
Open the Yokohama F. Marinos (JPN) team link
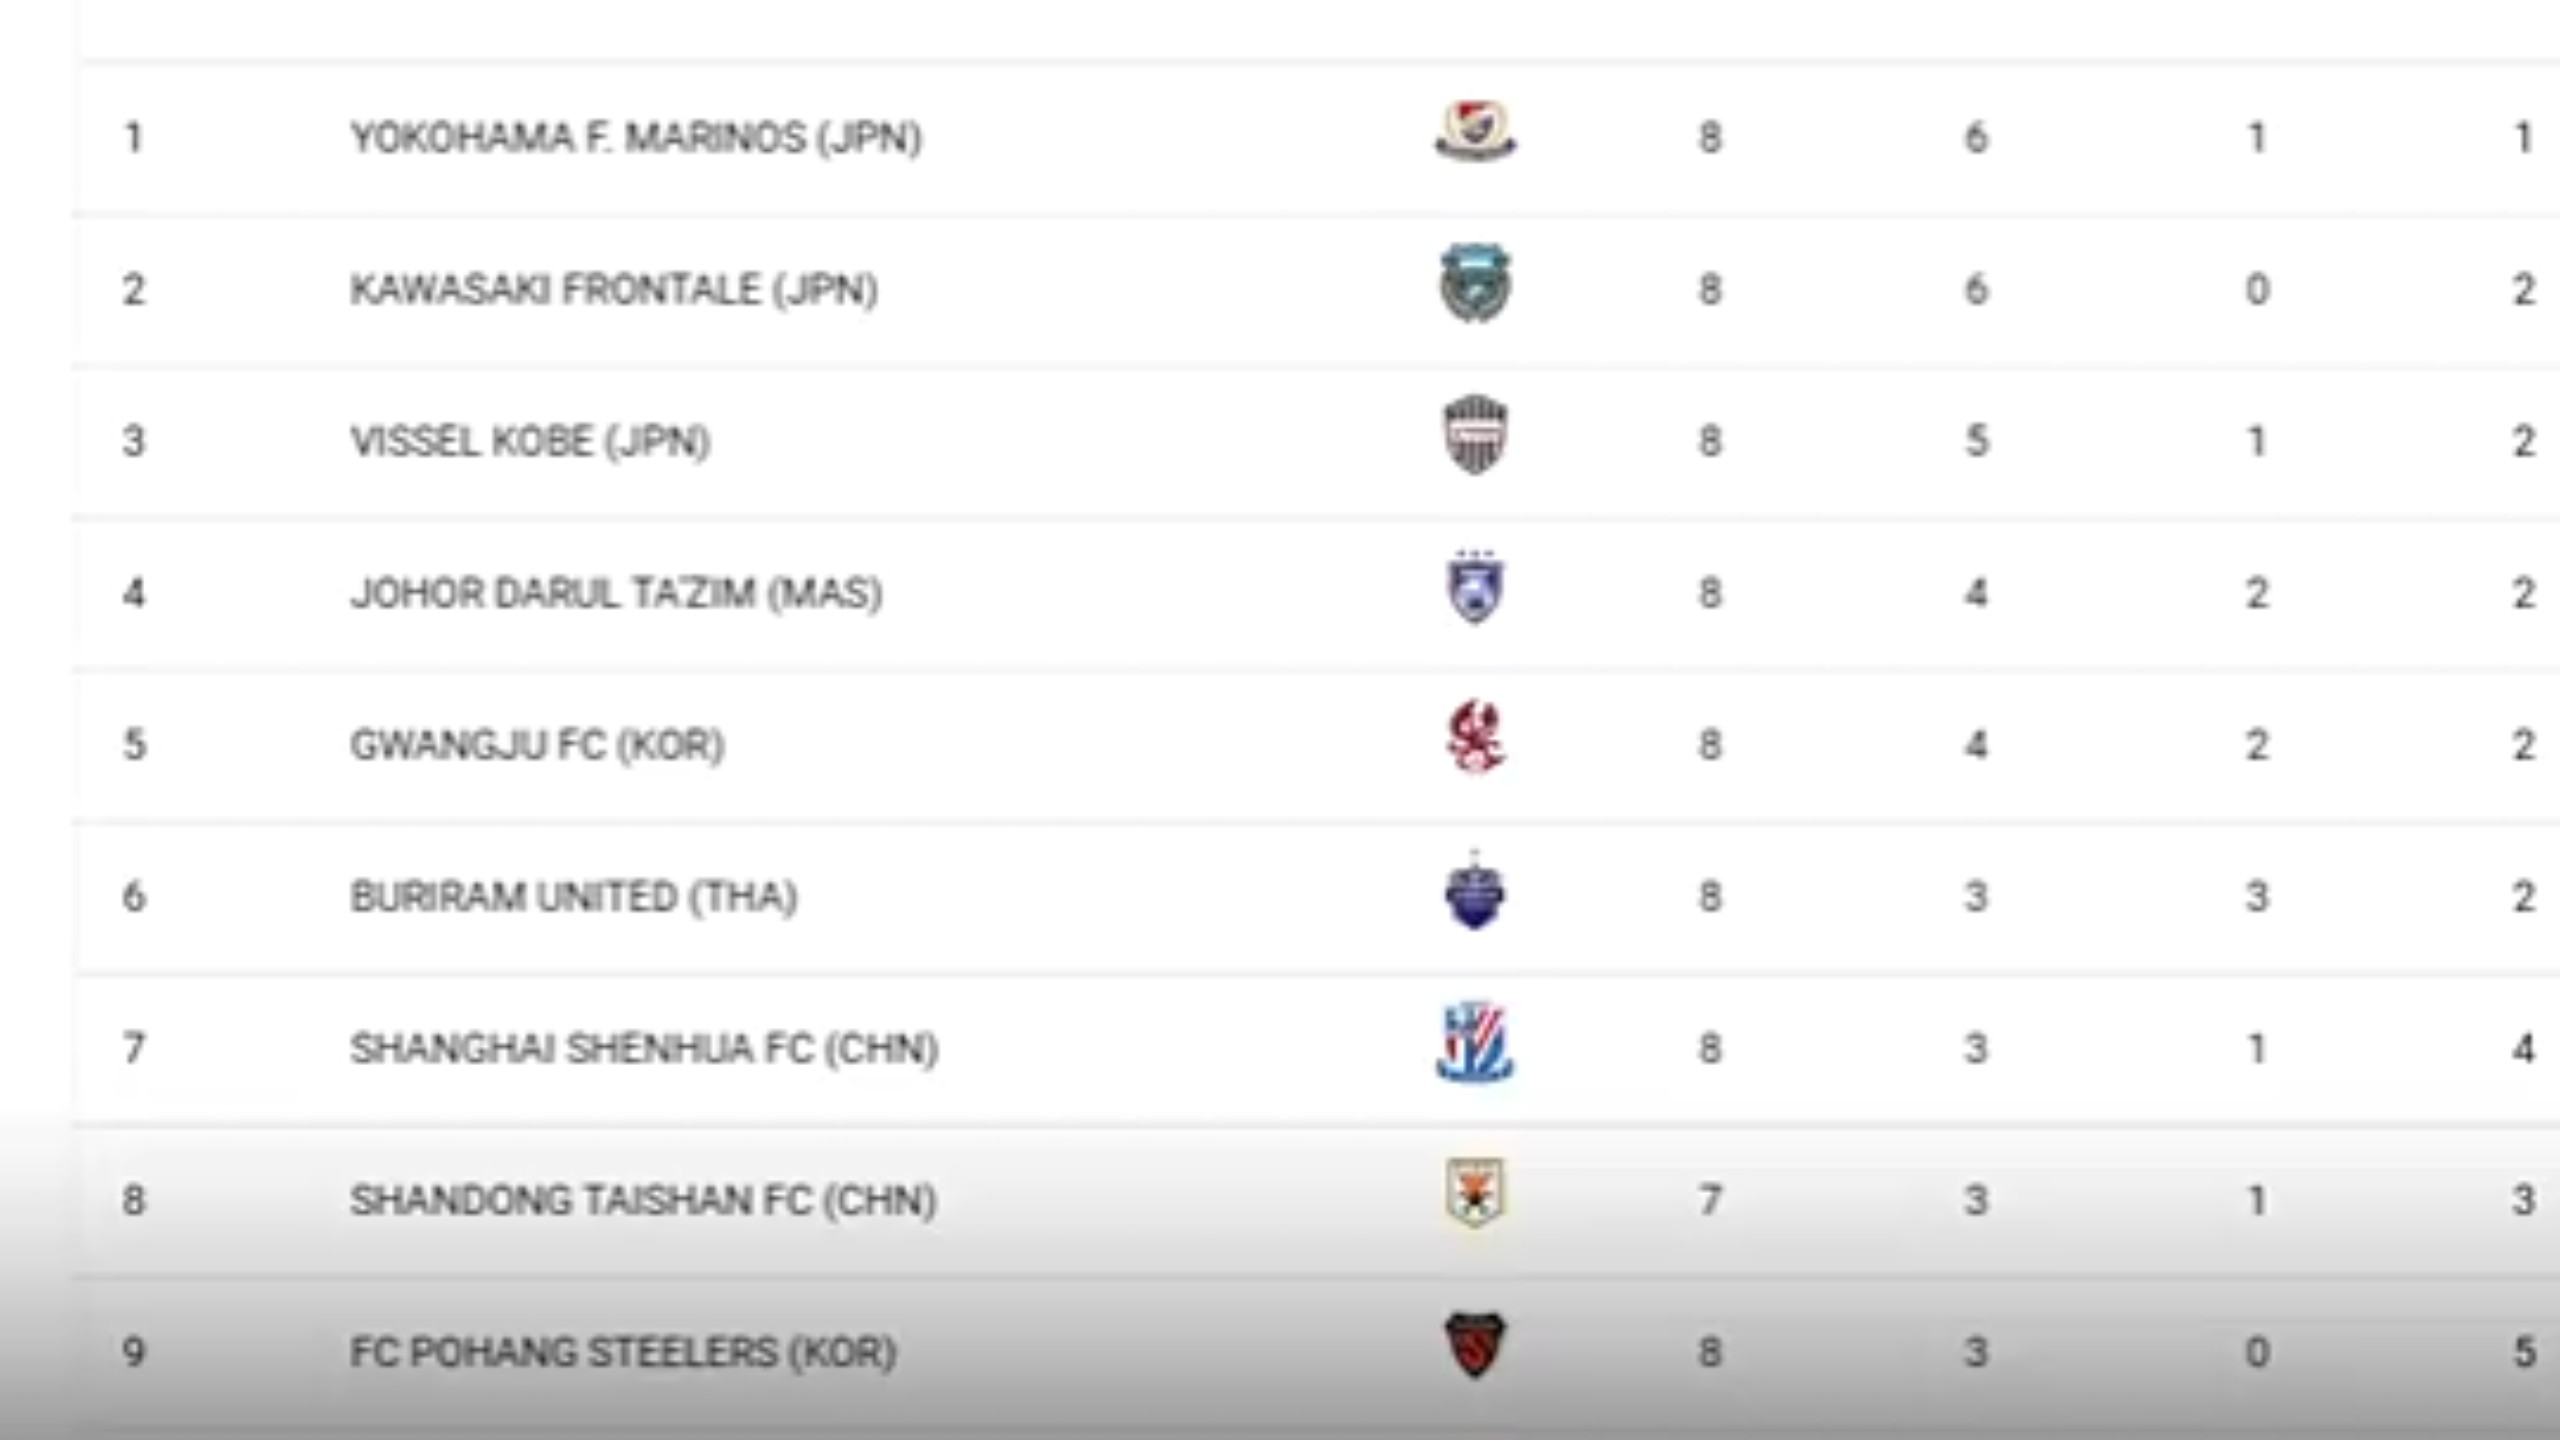click(x=636, y=138)
